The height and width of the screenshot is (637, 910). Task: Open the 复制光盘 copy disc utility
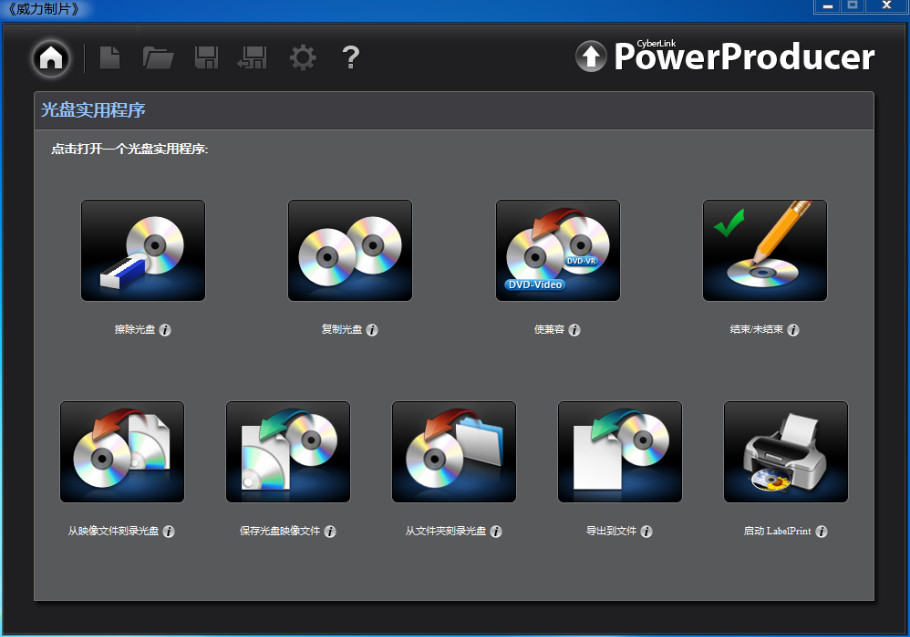click(350, 251)
